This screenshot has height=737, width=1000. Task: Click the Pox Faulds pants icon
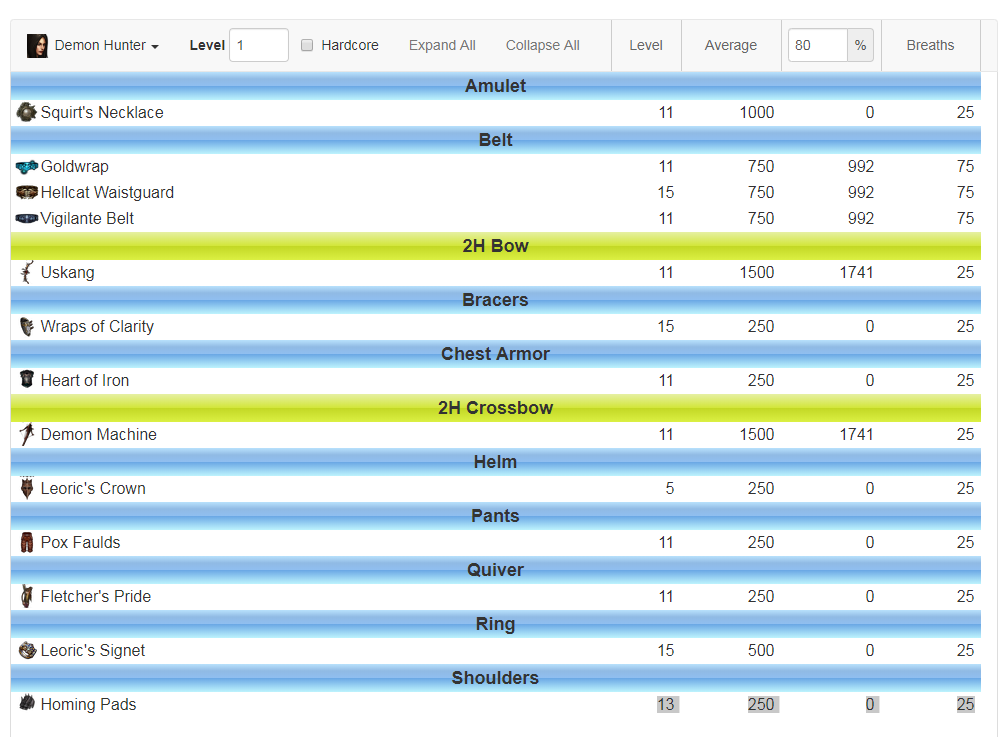26,543
